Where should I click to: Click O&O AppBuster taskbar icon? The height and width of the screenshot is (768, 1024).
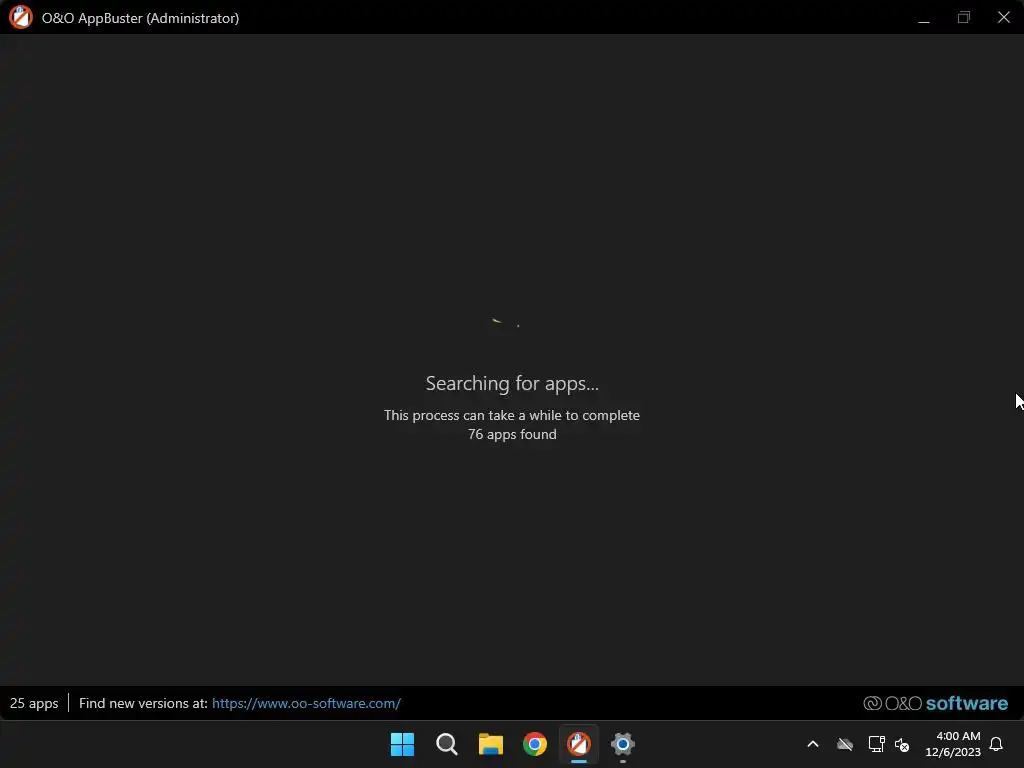[579, 744]
